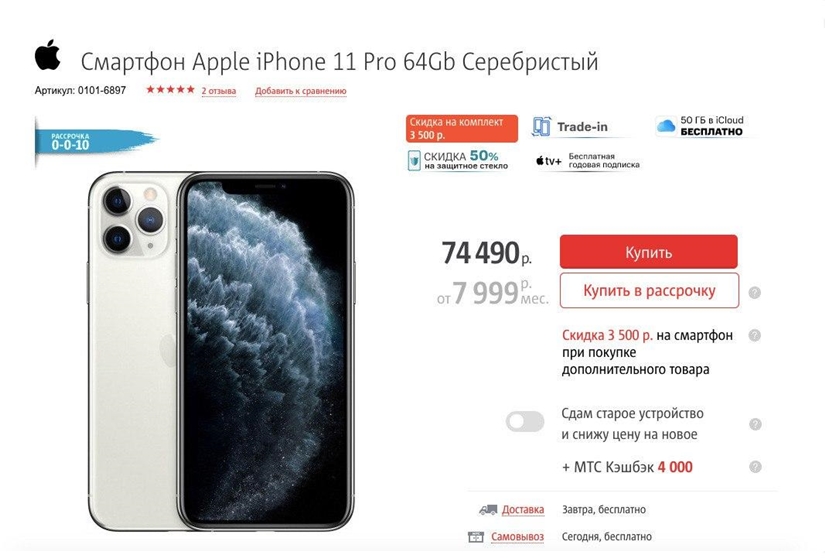The width and height of the screenshot is (825, 558).
Task: Click Добавить к сравнению link
Action: pyautogui.click(x=301, y=91)
